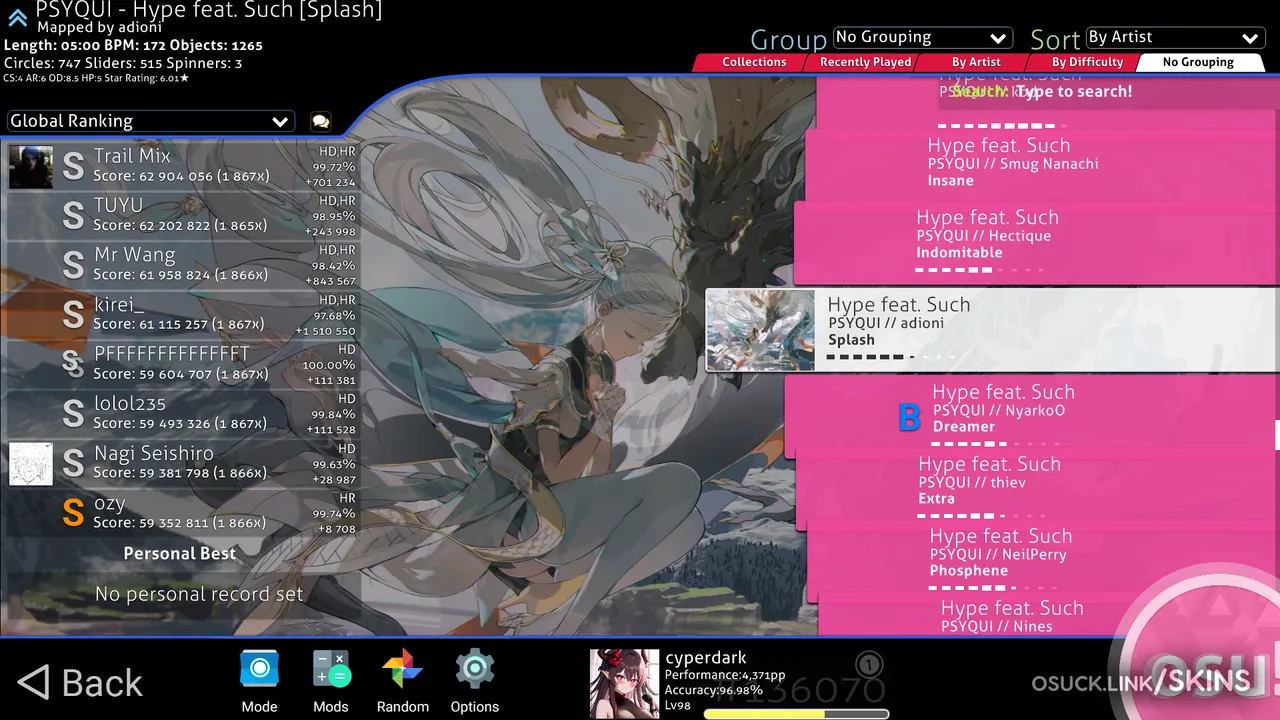Open the leaderboard chat bubble icon
This screenshot has width=1280, height=720.
pos(320,121)
